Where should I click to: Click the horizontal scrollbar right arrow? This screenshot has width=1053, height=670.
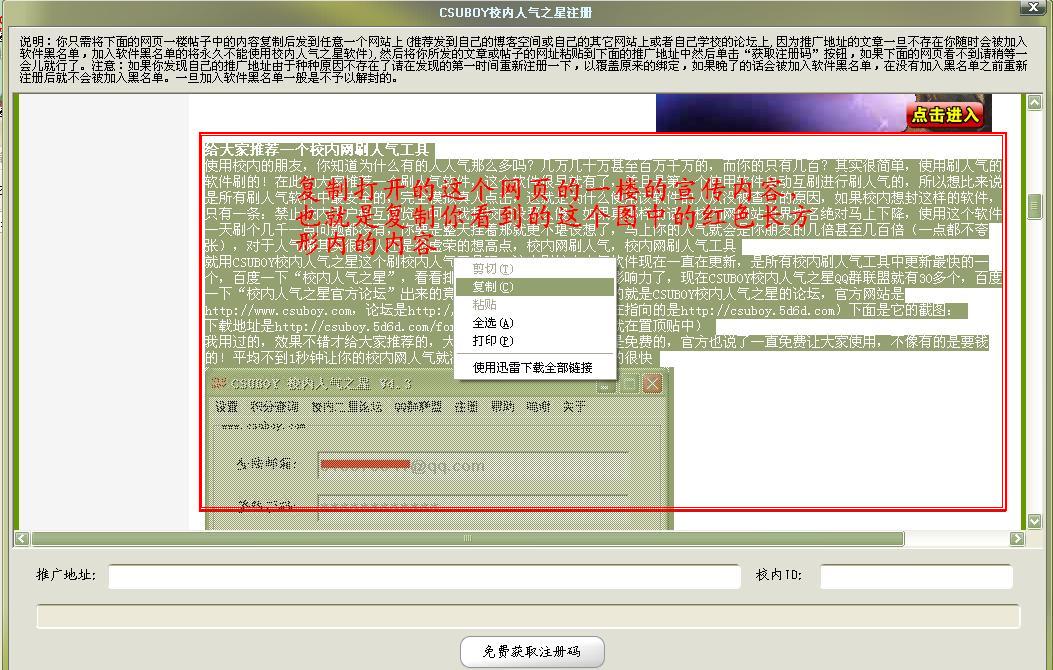[x=1017, y=539]
